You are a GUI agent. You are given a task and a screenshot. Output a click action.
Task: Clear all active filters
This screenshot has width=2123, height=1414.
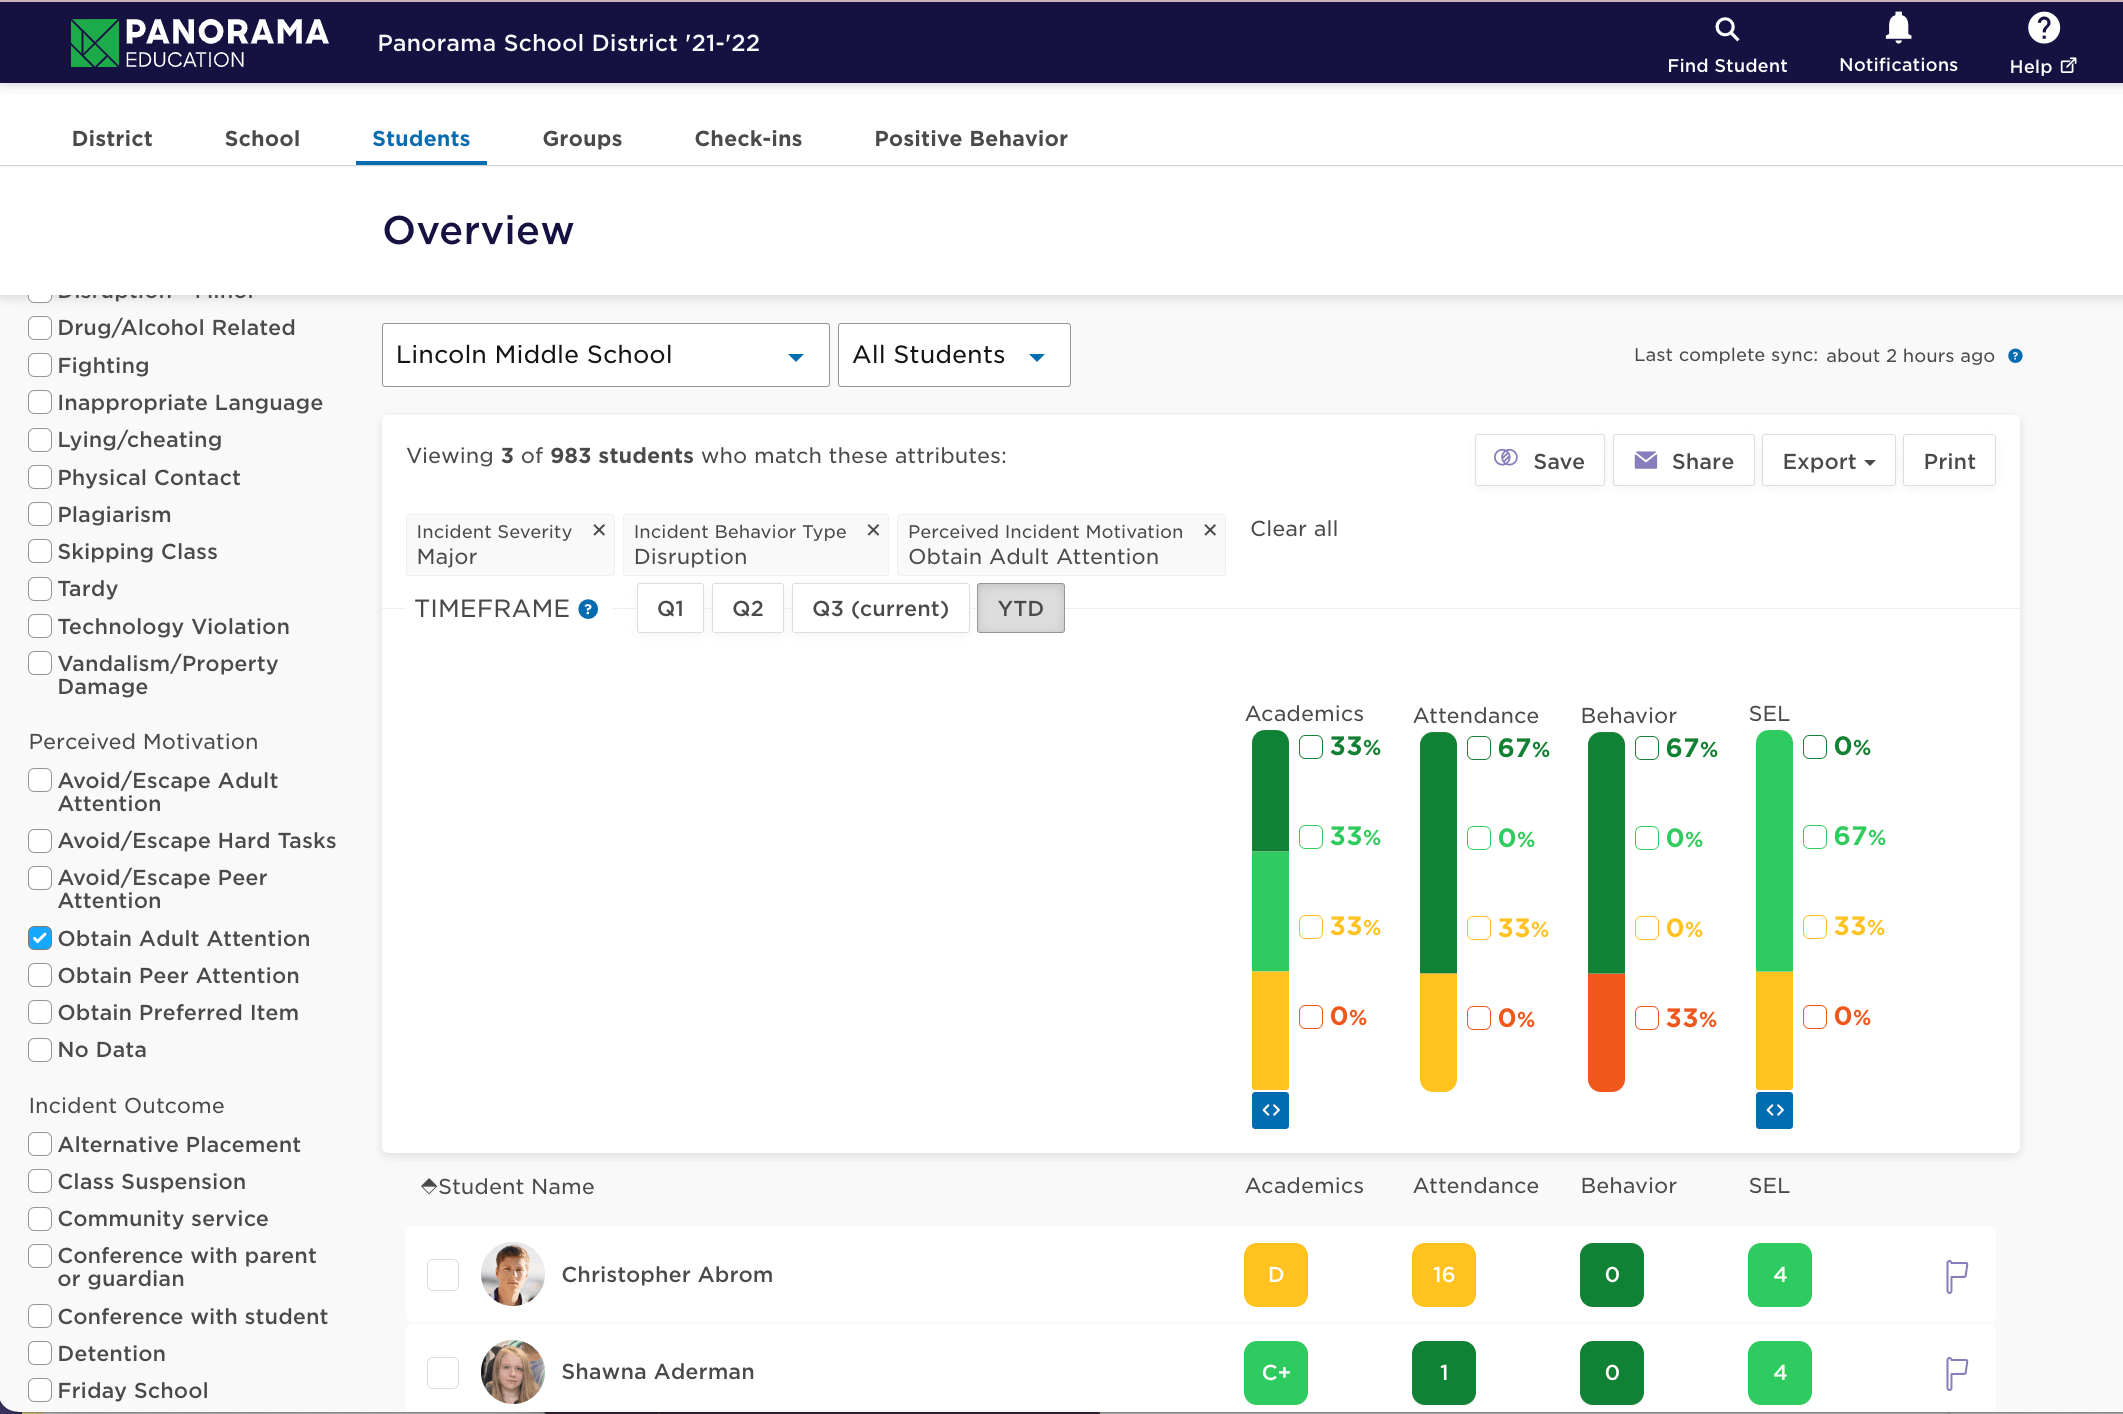[x=1293, y=529]
